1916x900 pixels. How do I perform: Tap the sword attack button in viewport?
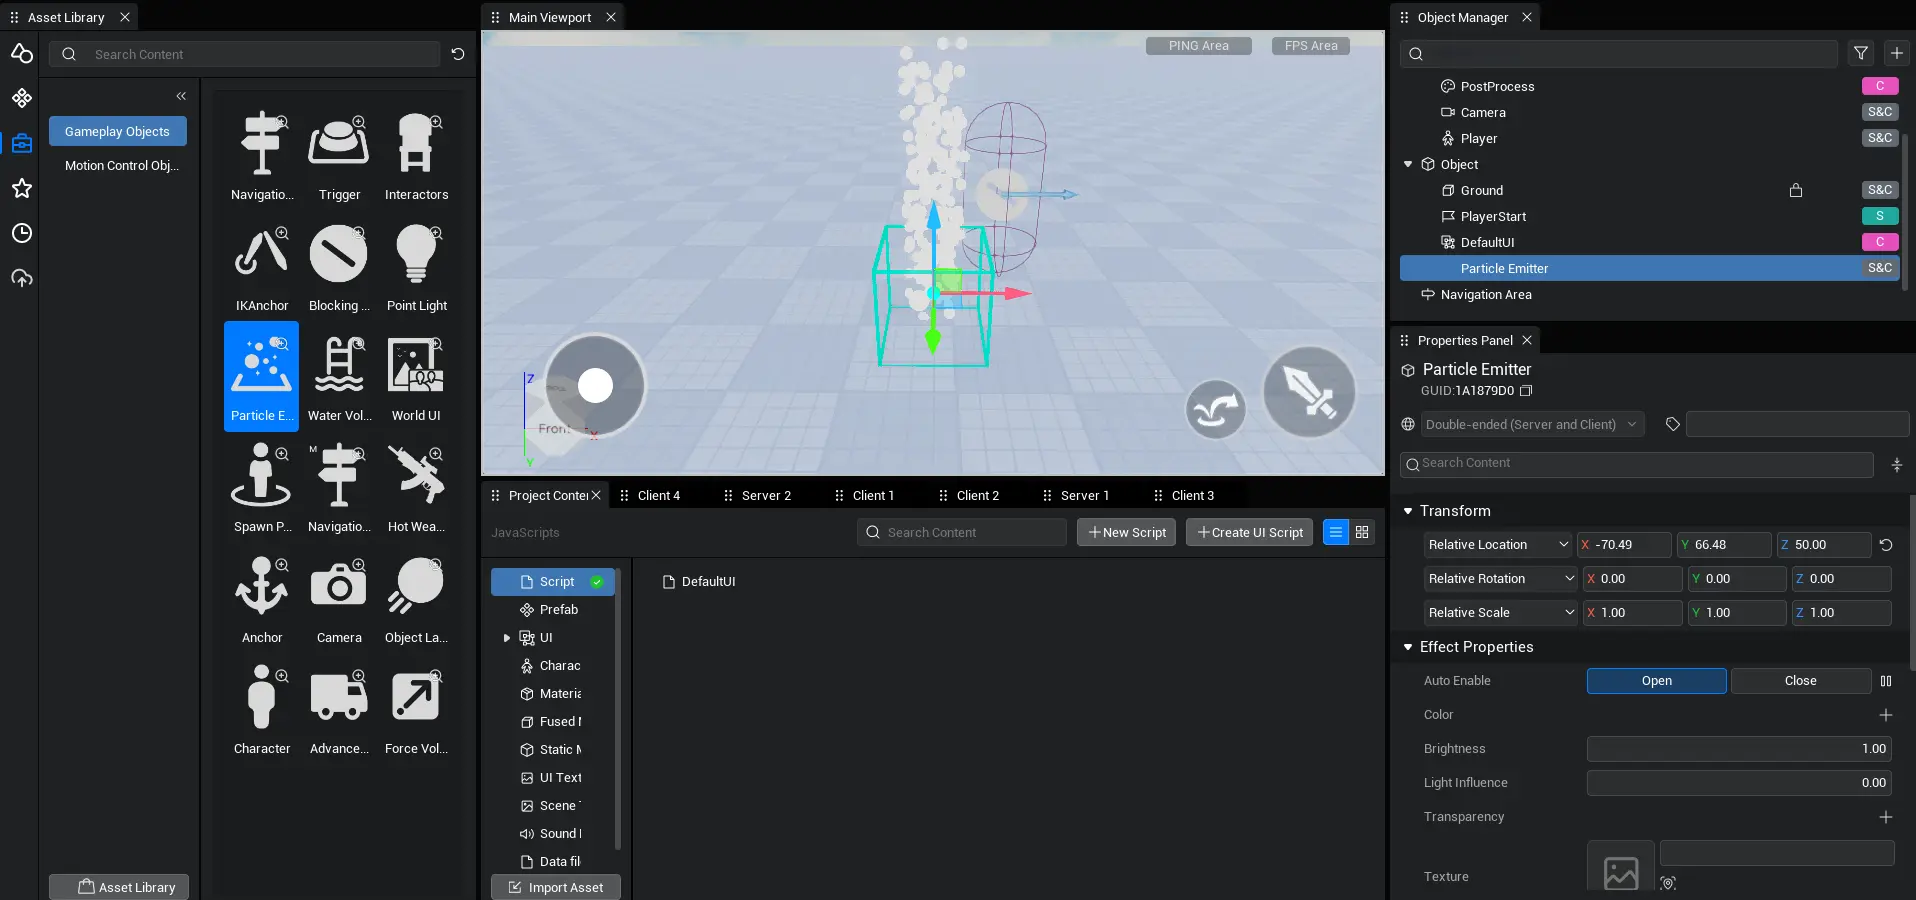[1309, 392]
